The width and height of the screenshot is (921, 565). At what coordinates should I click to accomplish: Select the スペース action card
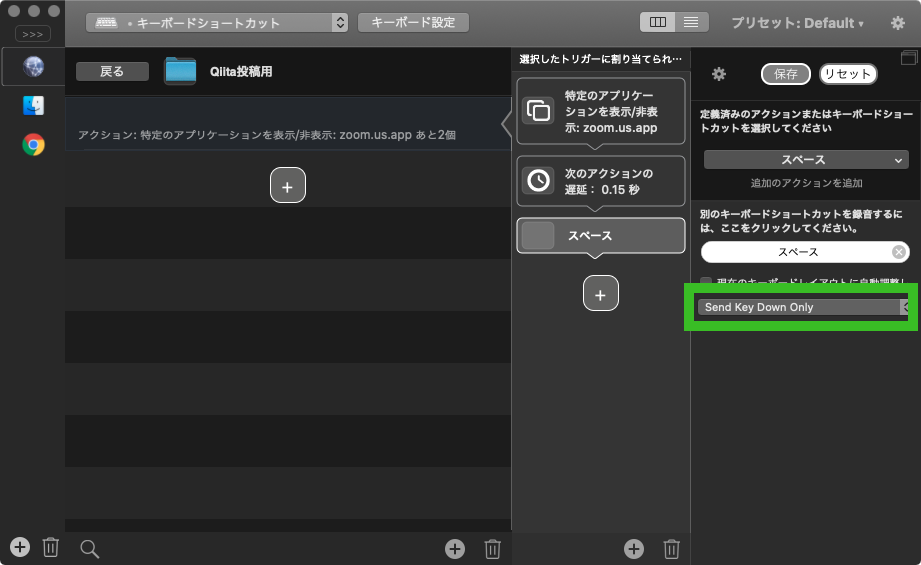click(601, 236)
